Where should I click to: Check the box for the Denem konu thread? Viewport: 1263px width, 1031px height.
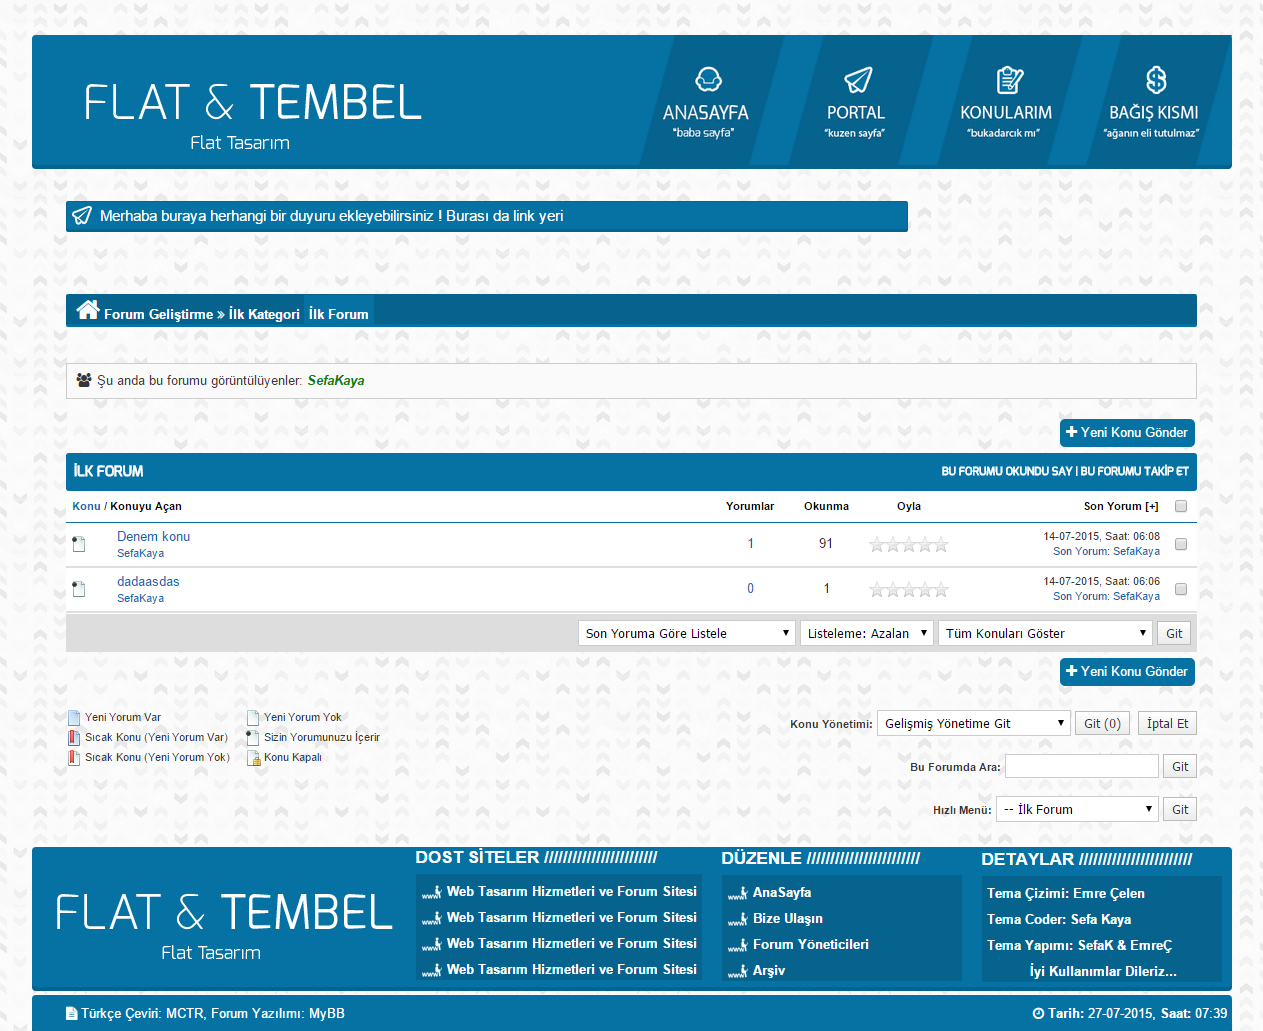point(1181,544)
